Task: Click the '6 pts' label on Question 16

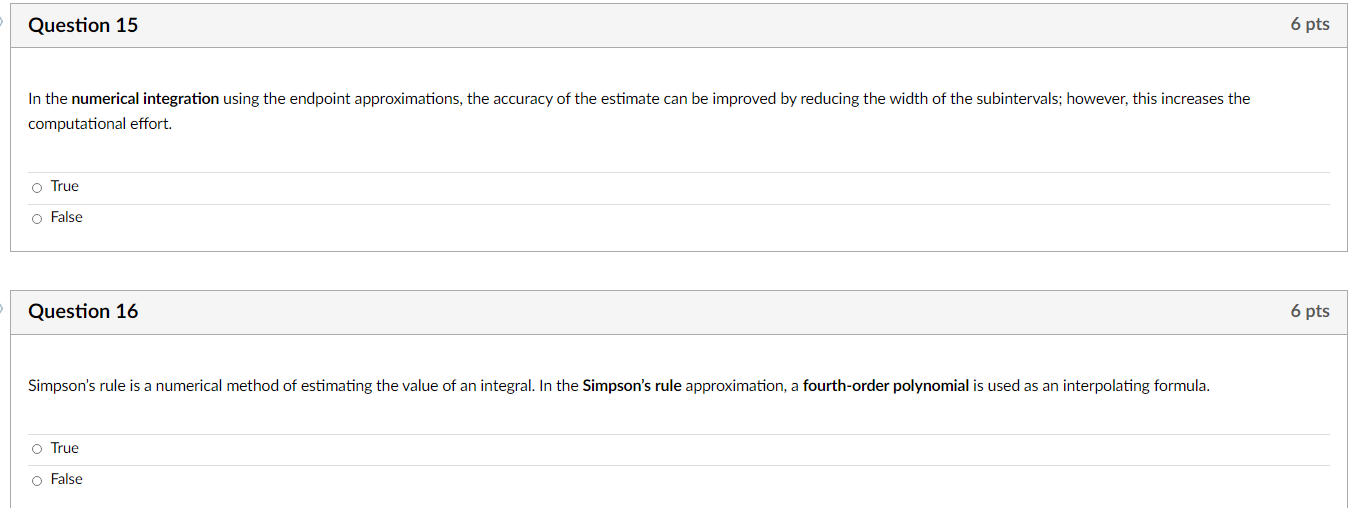Action: pos(1309,311)
